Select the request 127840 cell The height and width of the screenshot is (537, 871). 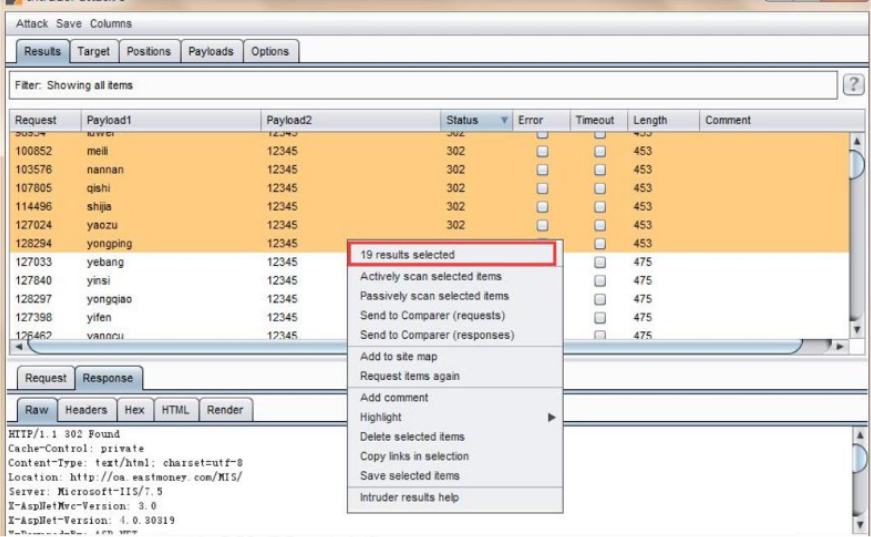[x=33, y=280]
